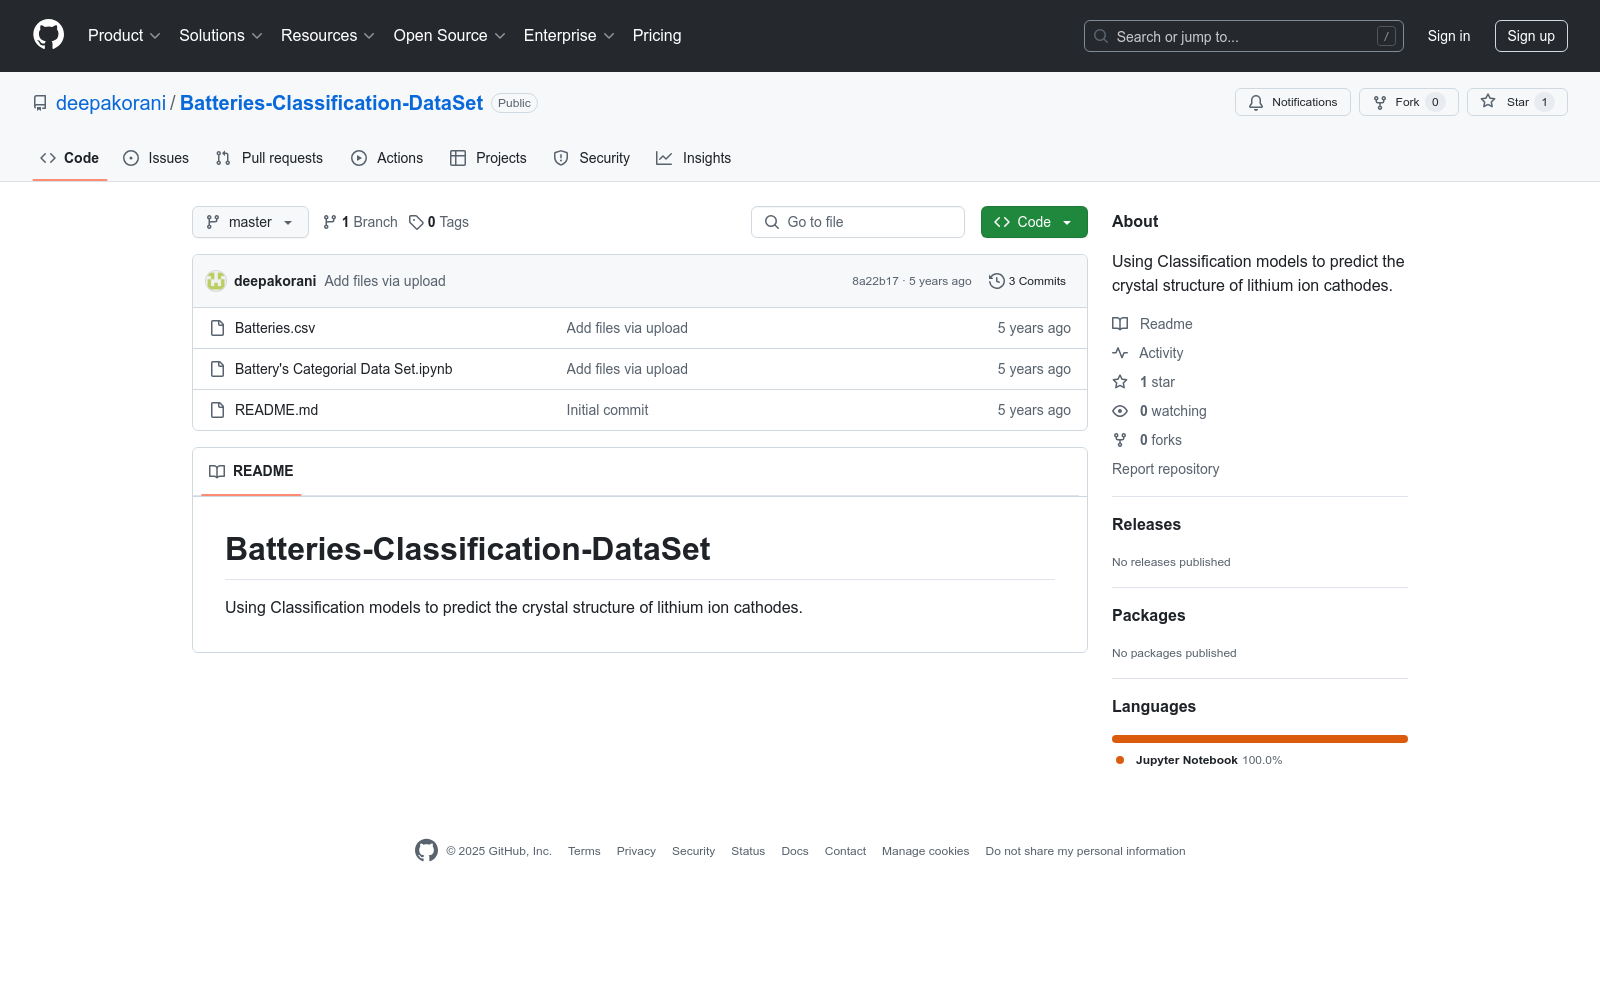
Task: Expand the Open Source menu
Action: click(450, 36)
